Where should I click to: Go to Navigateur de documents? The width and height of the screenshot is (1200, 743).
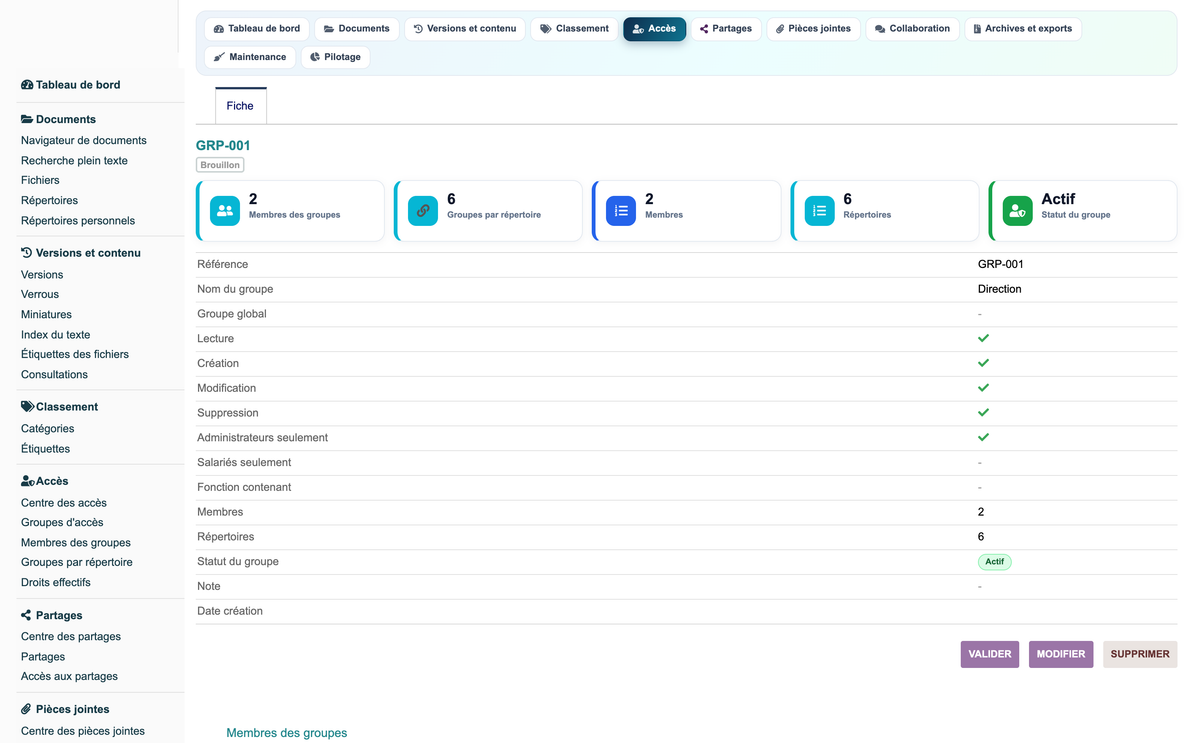(84, 141)
